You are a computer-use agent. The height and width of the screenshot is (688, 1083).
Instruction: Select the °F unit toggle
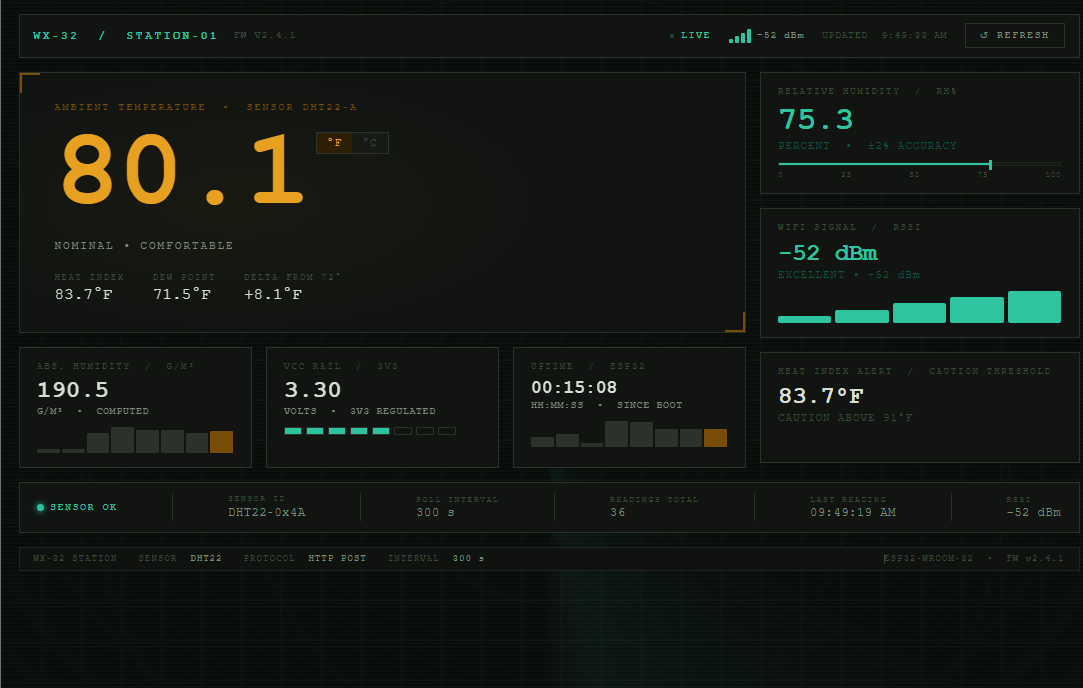pos(334,143)
